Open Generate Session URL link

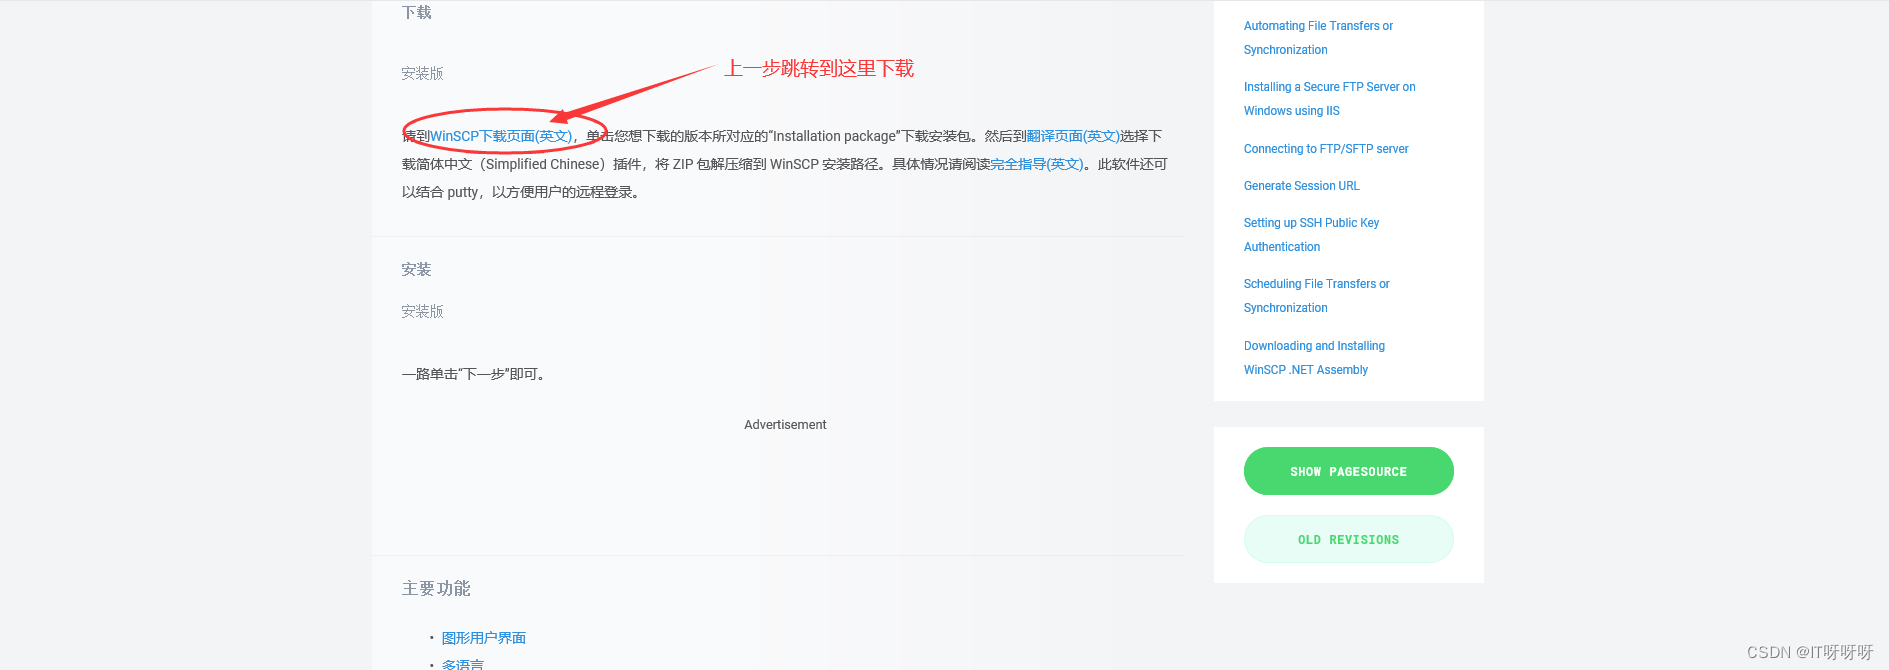[1301, 186]
